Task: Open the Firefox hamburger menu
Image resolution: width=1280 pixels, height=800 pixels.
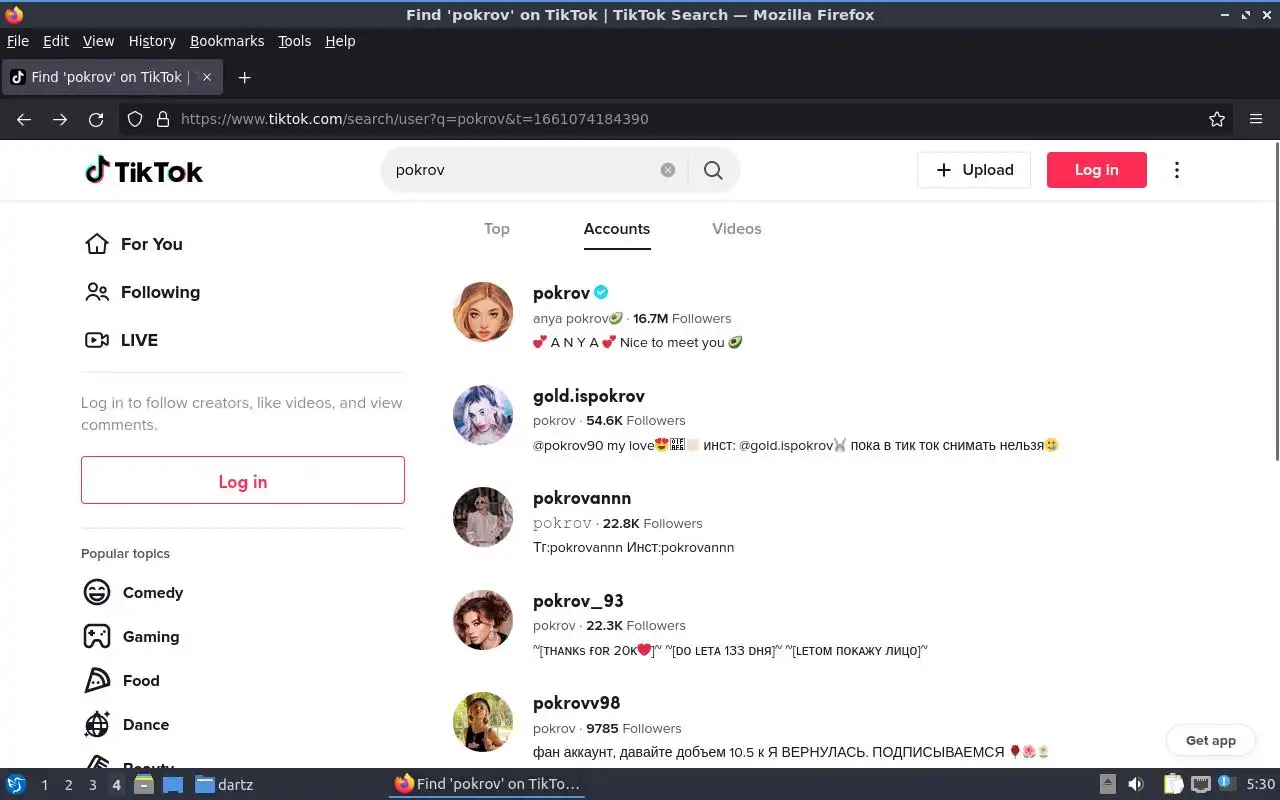Action: coord(1256,119)
